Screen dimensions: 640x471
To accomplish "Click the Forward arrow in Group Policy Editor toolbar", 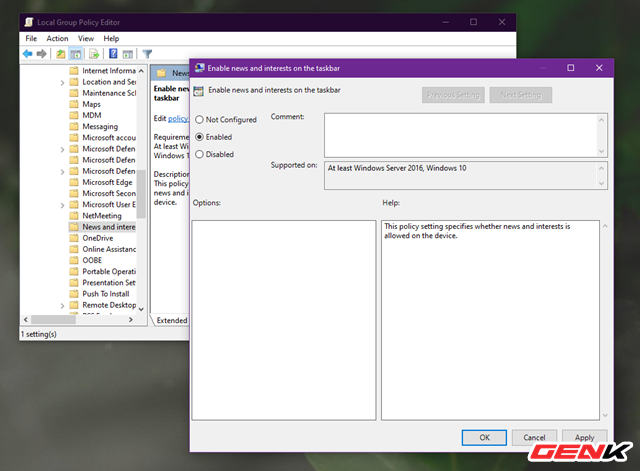I will [x=41, y=53].
